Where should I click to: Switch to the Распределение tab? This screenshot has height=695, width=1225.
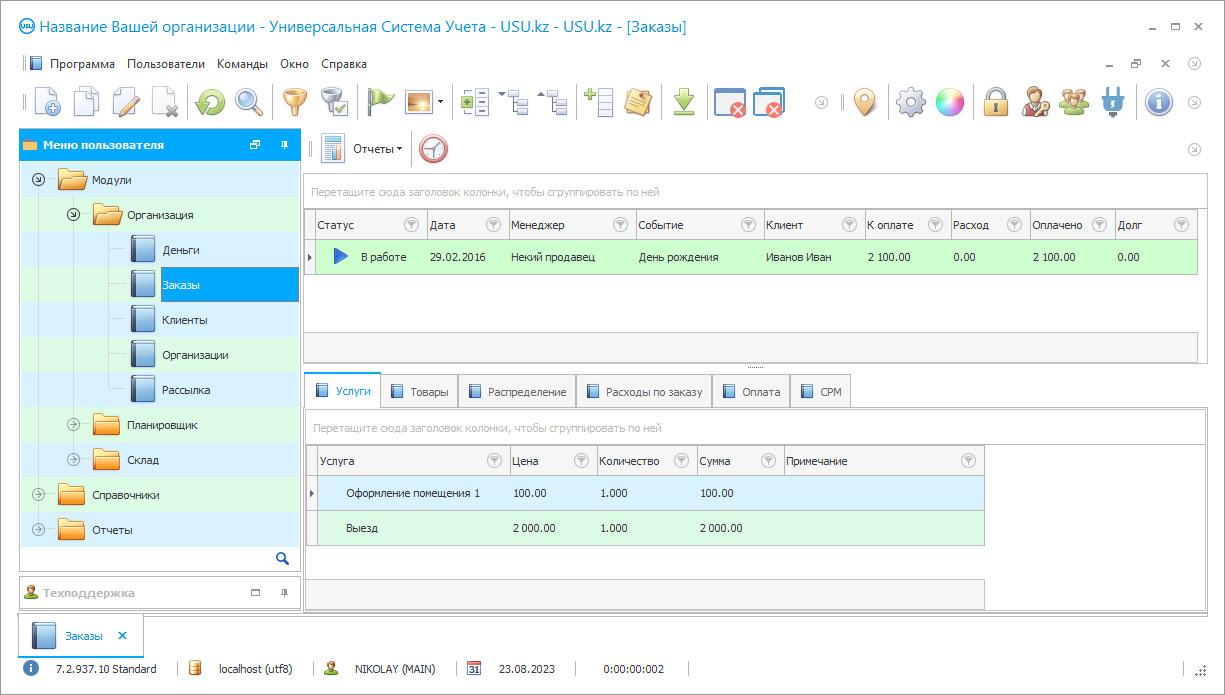pos(516,392)
